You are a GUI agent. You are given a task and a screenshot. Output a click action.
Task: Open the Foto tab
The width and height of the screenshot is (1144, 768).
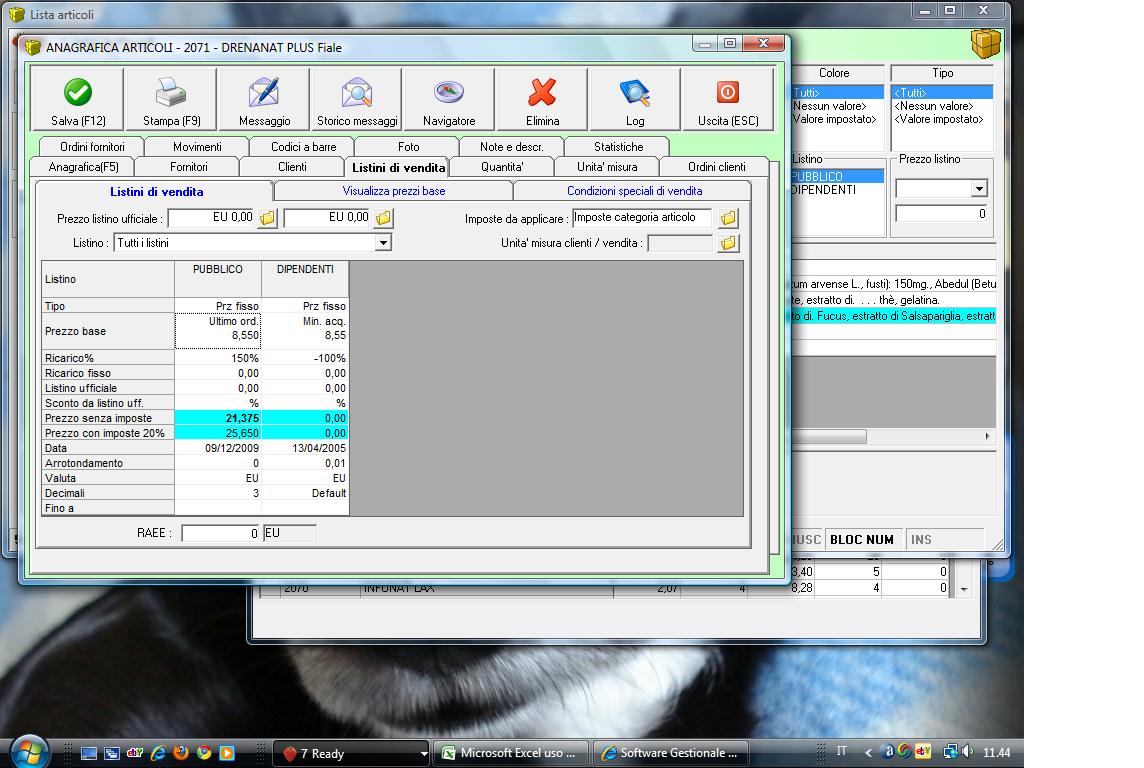(x=409, y=147)
